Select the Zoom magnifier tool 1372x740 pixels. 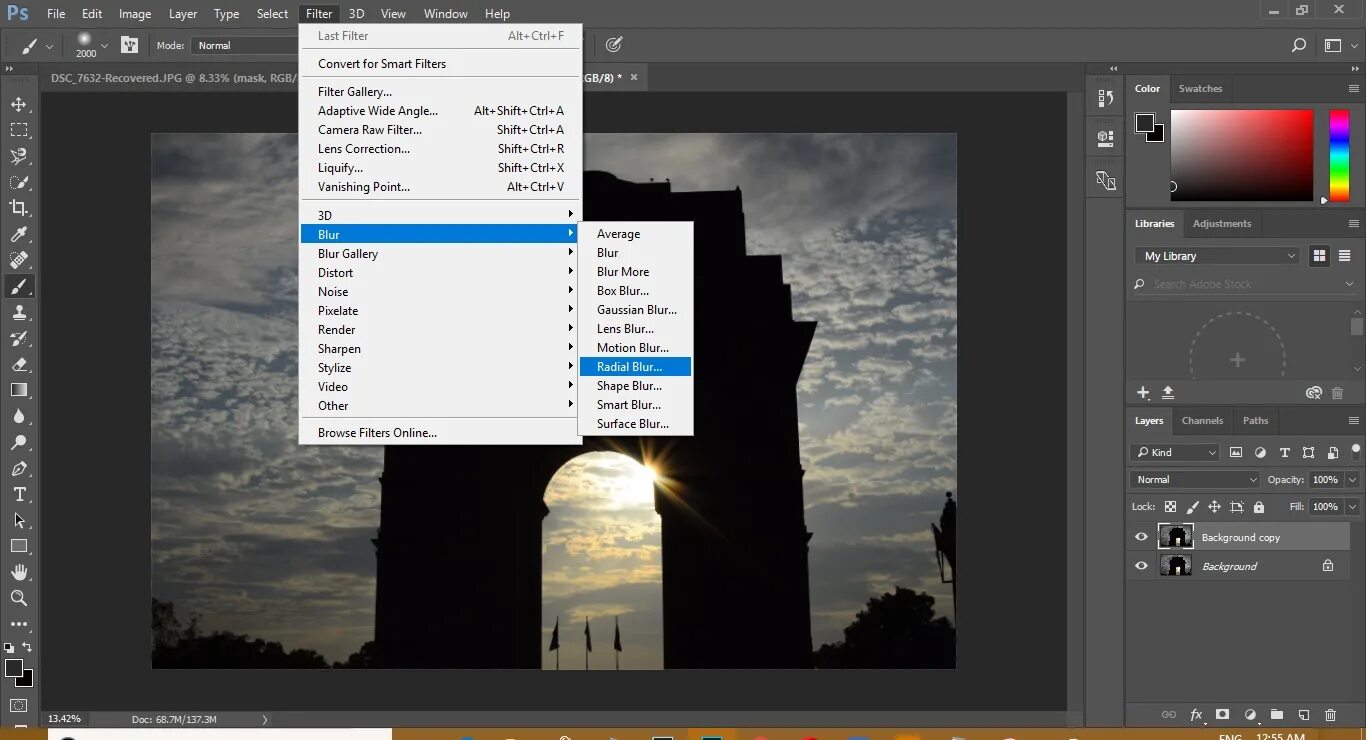(x=19, y=598)
